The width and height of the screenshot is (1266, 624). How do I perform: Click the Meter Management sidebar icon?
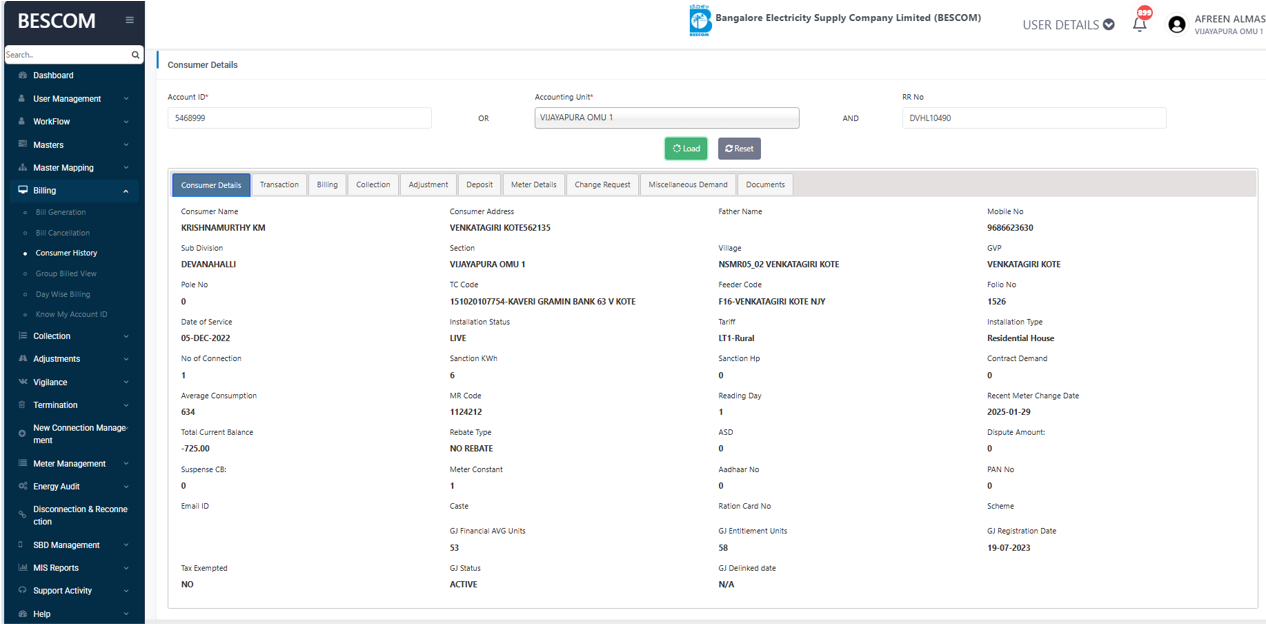coord(22,463)
